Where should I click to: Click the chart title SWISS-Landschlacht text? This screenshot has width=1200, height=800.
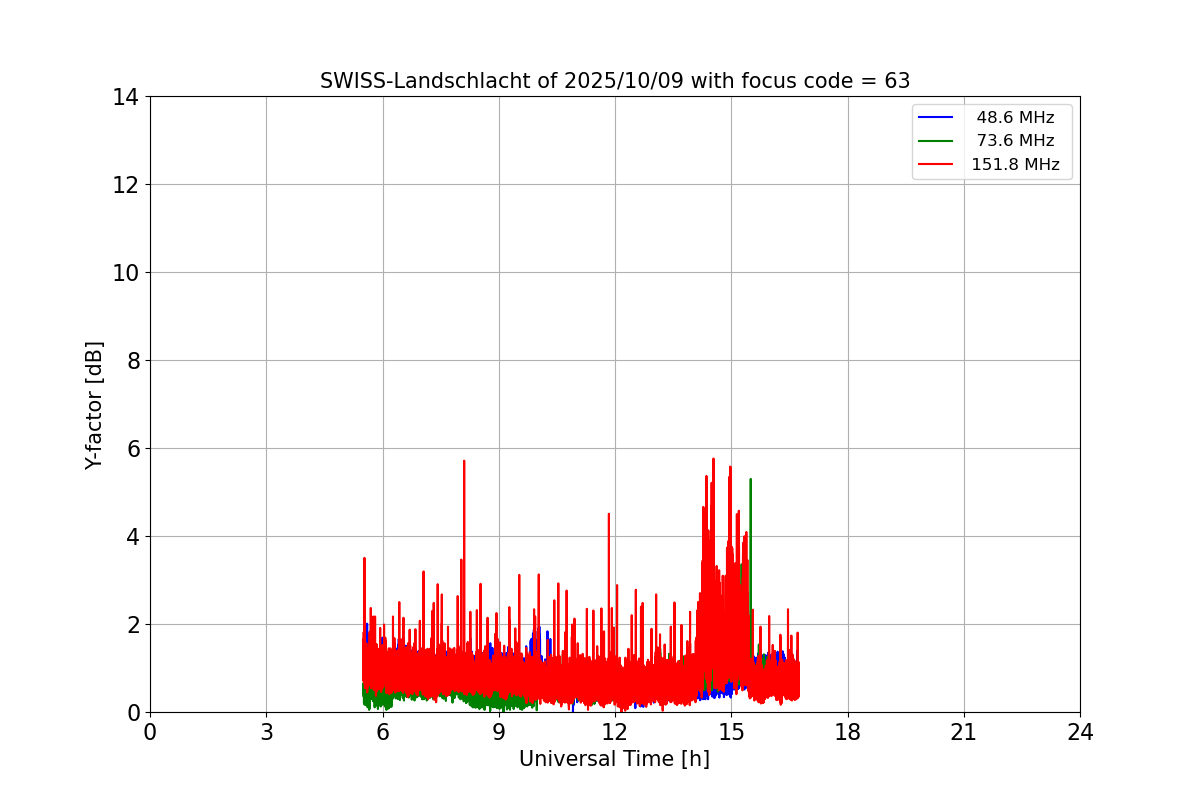[615, 81]
